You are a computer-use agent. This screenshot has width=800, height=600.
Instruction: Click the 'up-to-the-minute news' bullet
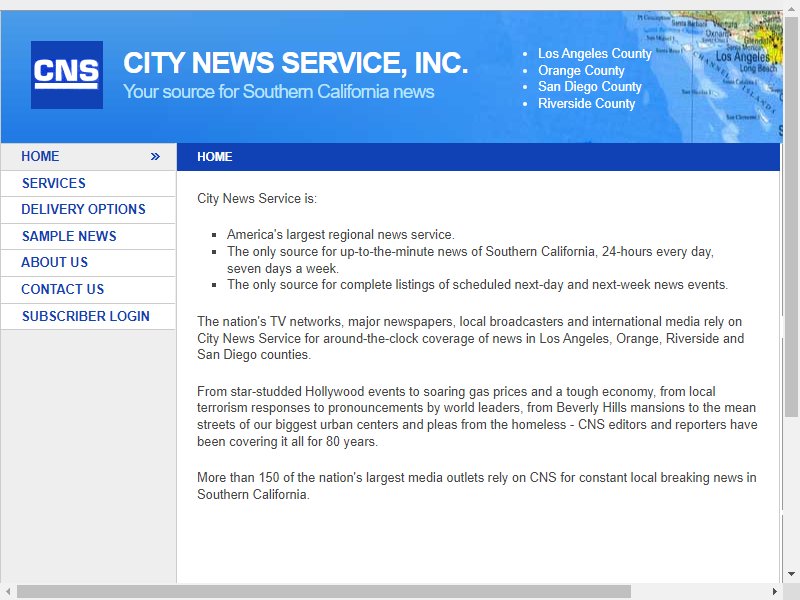[x=470, y=260]
